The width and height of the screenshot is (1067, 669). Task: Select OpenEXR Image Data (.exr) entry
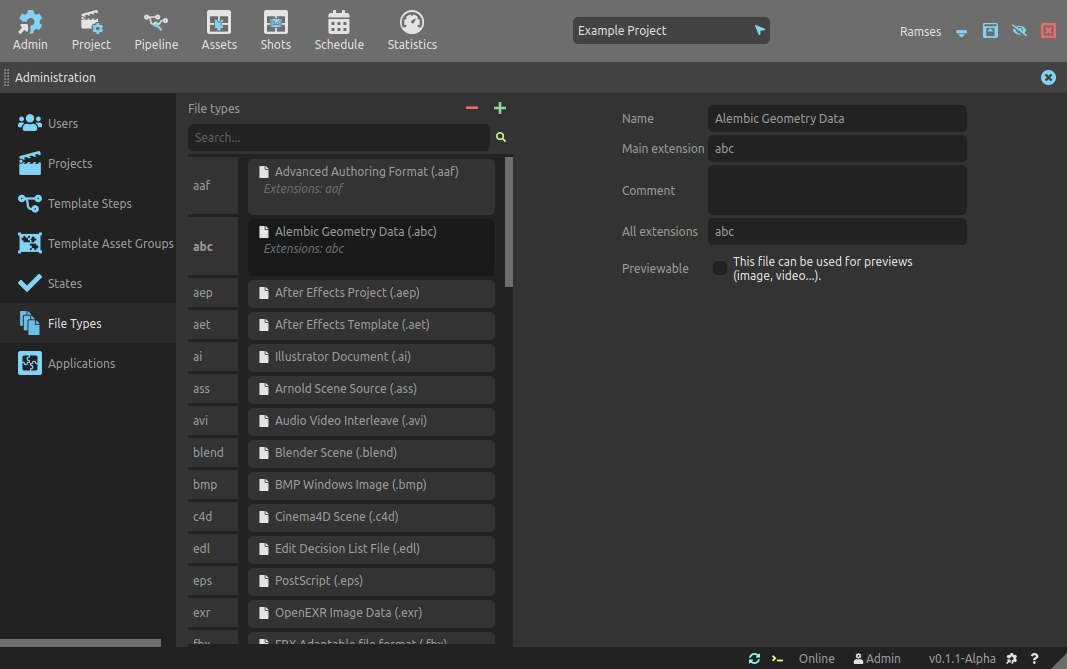click(371, 613)
